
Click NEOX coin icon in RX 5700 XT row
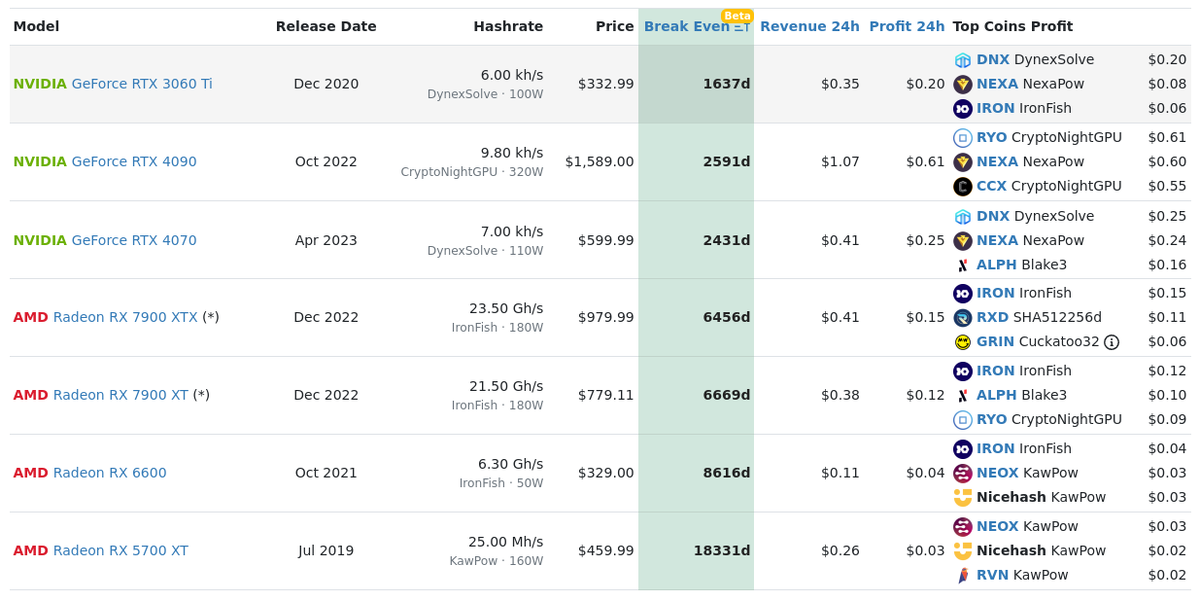[x=963, y=526]
